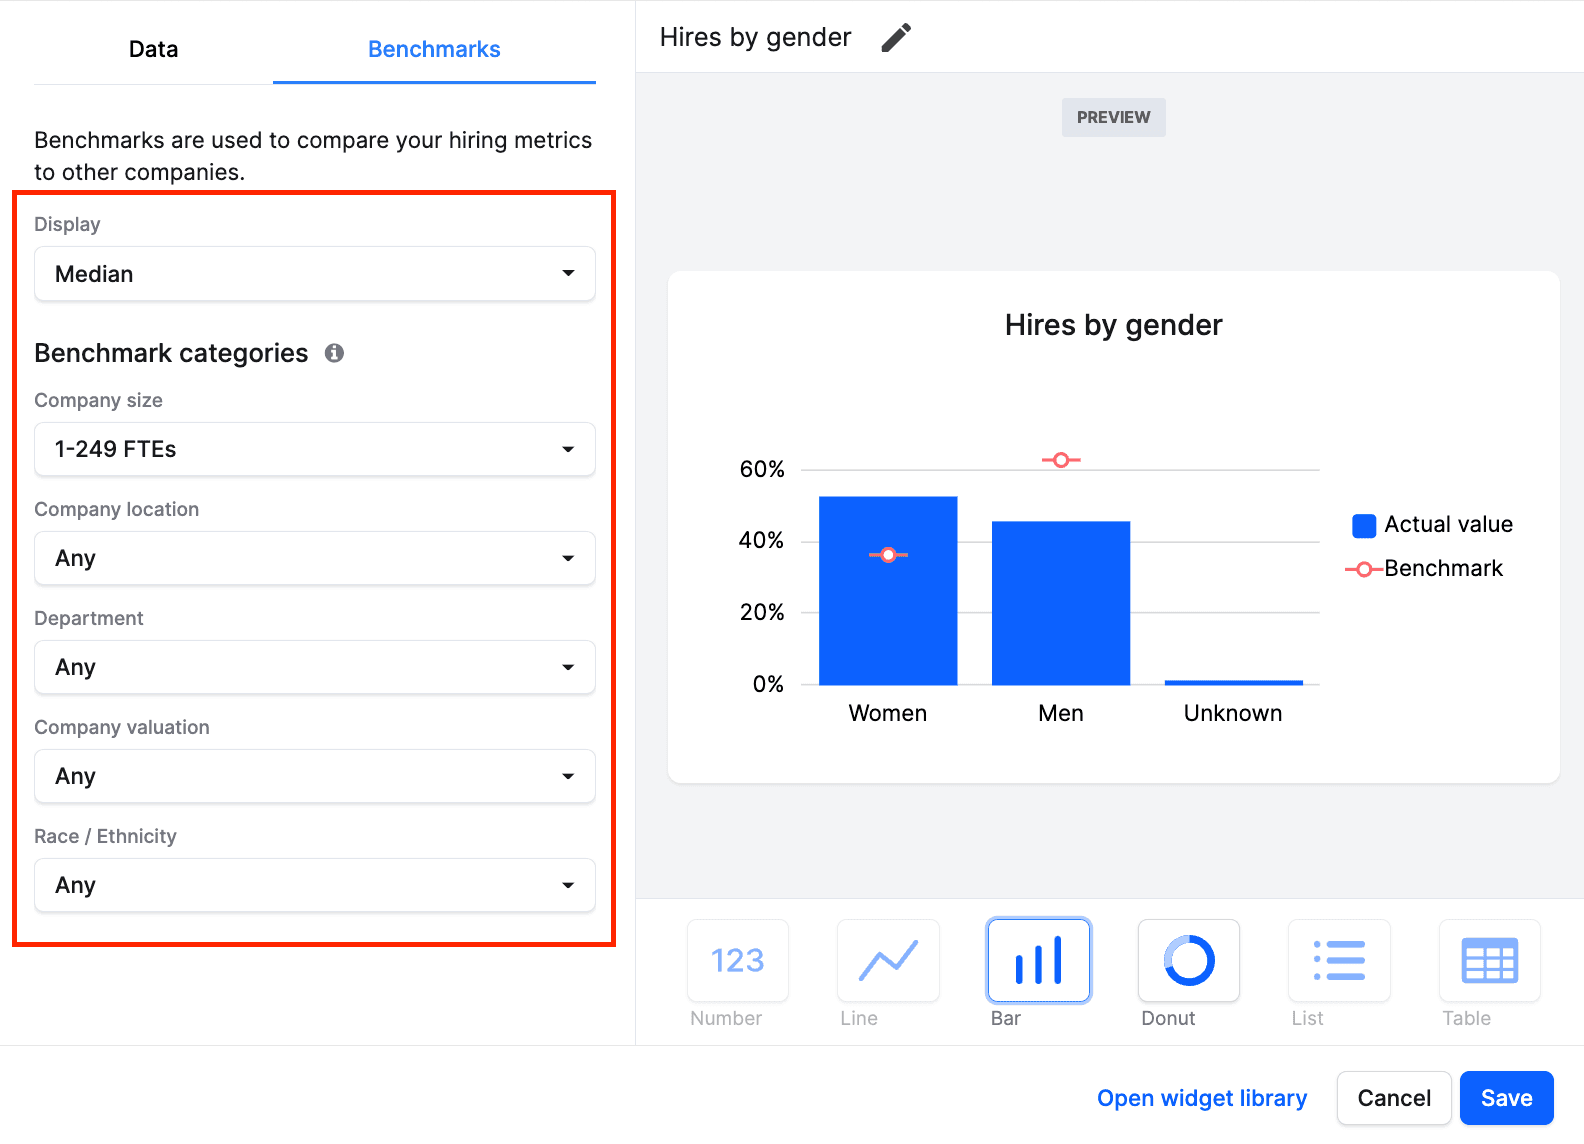The height and width of the screenshot is (1144, 1584).
Task: Open widget library link
Action: tap(1202, 1098)
